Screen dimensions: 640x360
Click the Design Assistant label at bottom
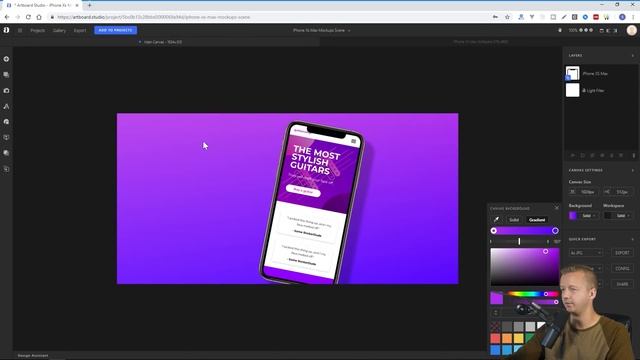coord(33,356)
